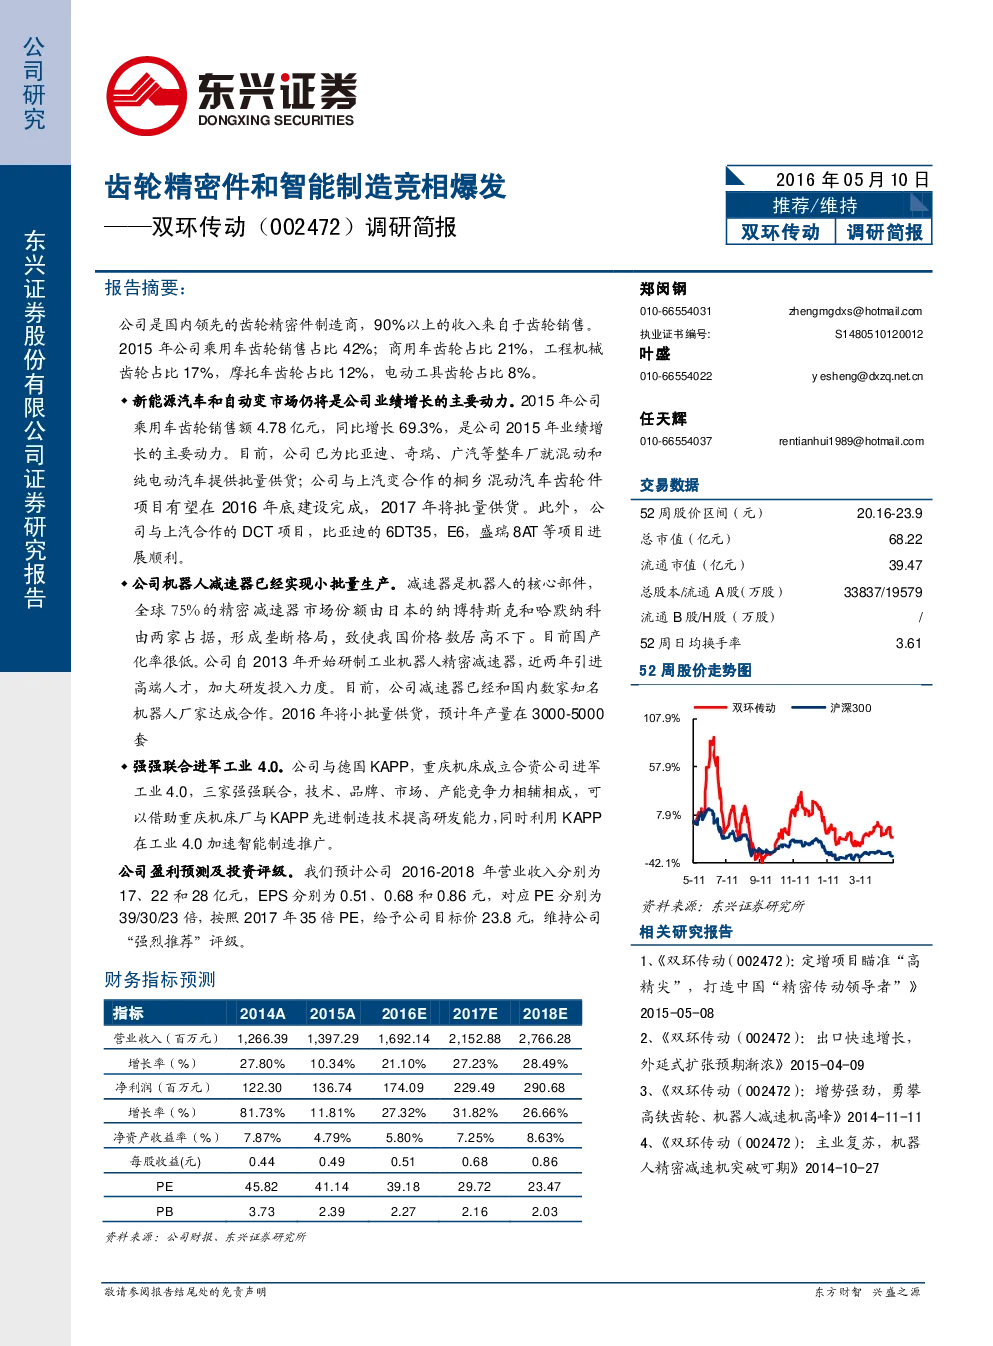The image size is (993, 1346).
Task: Click the turnover rate value 3.61
Action: [x=908, y=643]
